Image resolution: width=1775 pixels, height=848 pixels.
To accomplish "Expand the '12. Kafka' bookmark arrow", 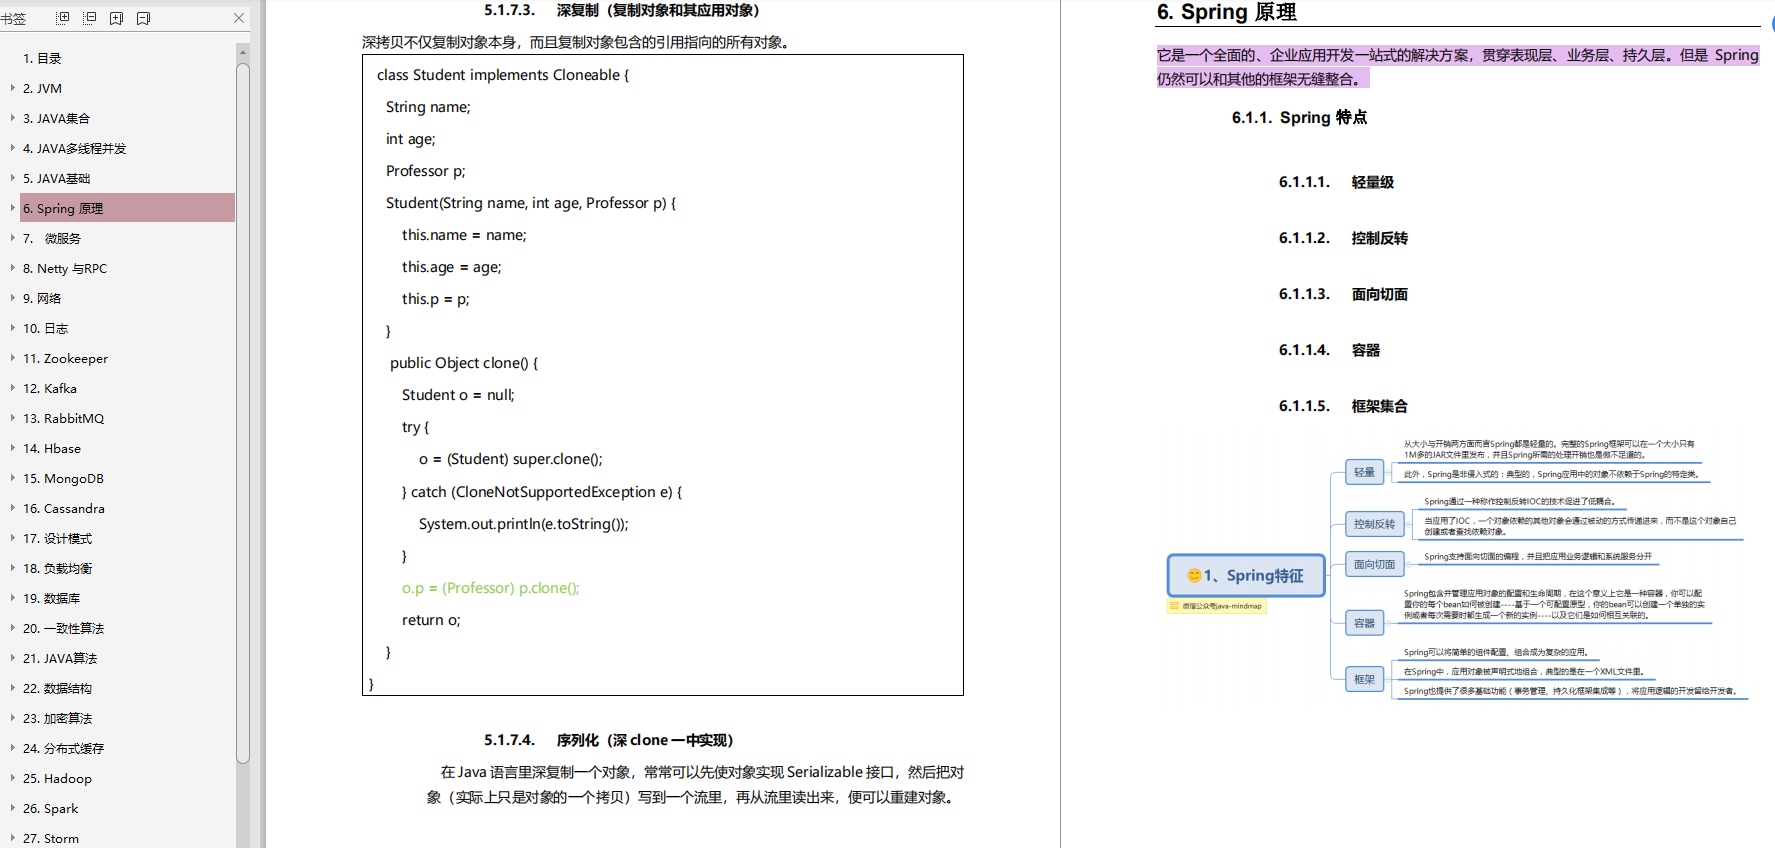I will (12, 388).
